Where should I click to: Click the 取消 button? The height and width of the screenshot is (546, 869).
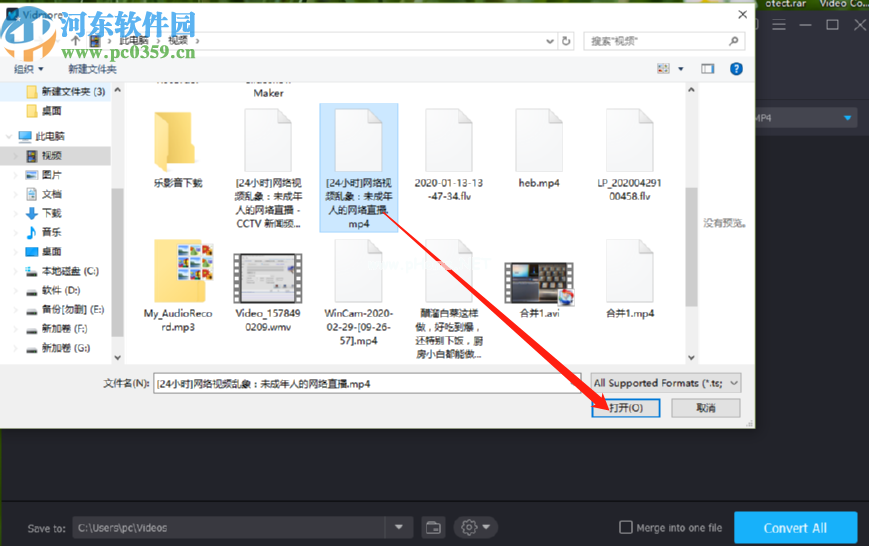click(x=706, y=408)
